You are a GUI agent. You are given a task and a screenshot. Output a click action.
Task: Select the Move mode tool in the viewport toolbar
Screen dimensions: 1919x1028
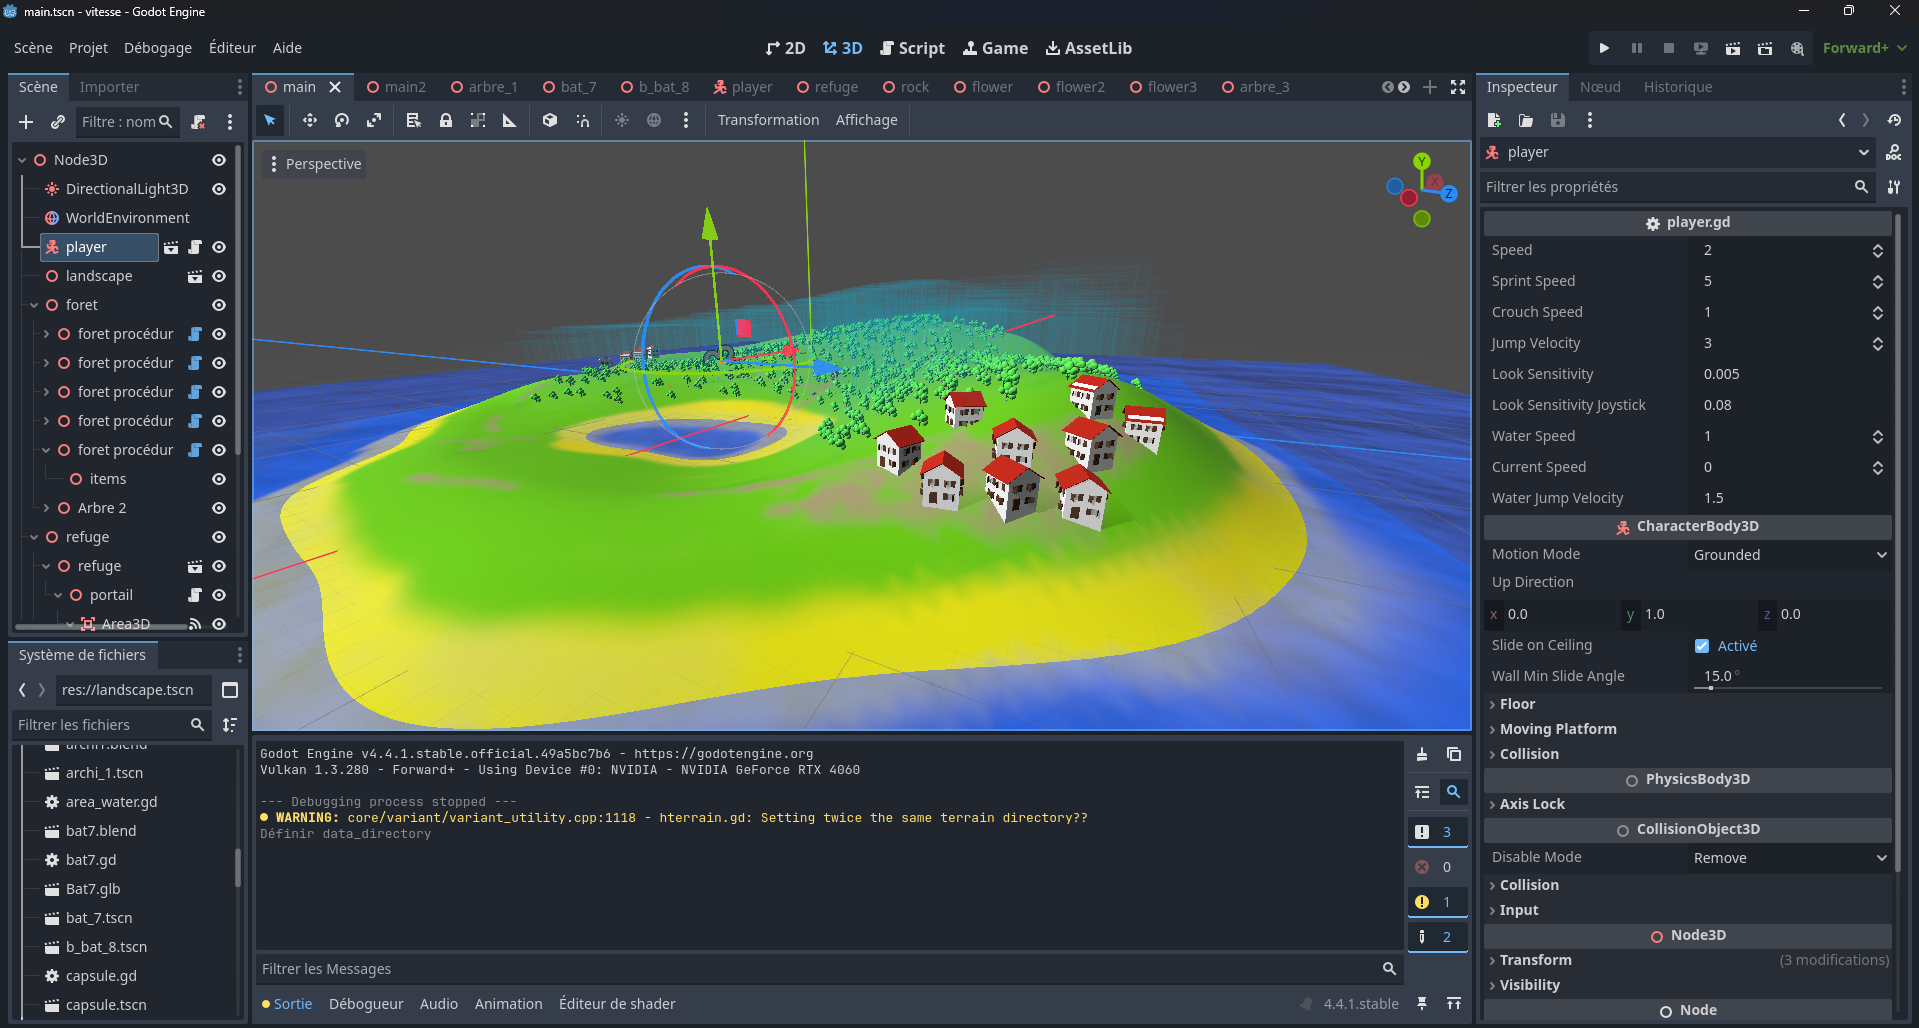tap(310, 120)
